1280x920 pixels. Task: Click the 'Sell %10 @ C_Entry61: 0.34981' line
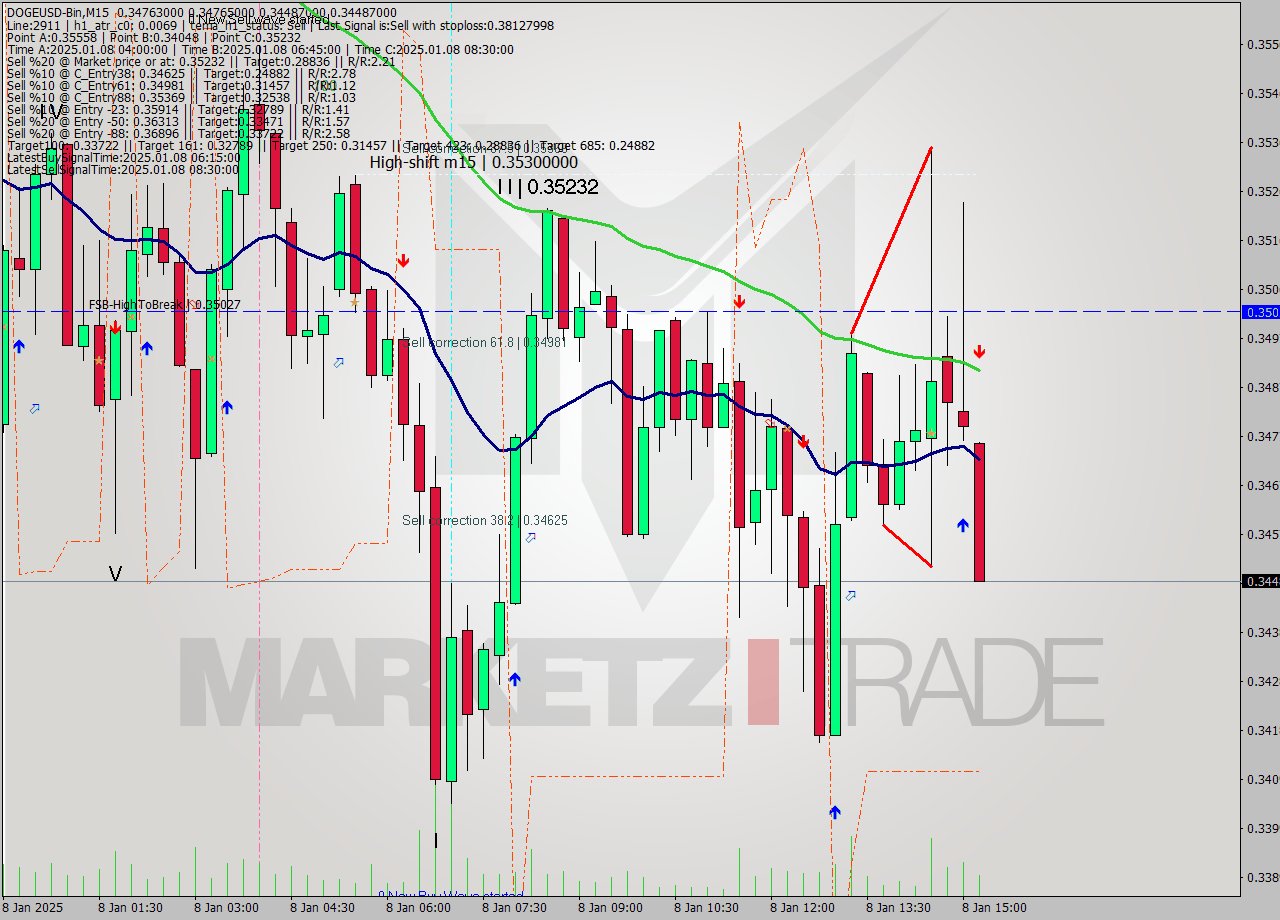point(181,85)
